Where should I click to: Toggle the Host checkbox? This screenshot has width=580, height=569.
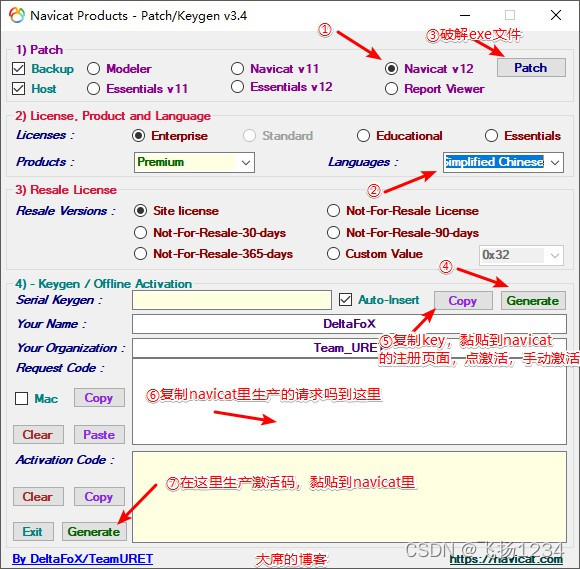(x=18, y=88)
